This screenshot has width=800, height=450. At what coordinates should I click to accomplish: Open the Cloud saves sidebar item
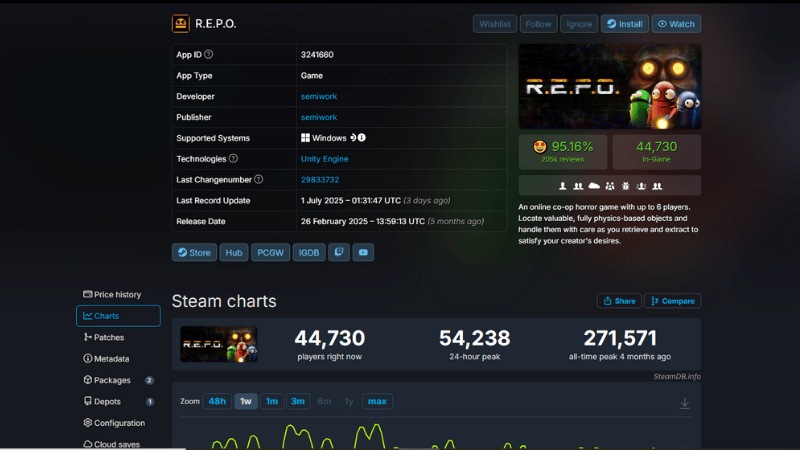pos(118,444)
